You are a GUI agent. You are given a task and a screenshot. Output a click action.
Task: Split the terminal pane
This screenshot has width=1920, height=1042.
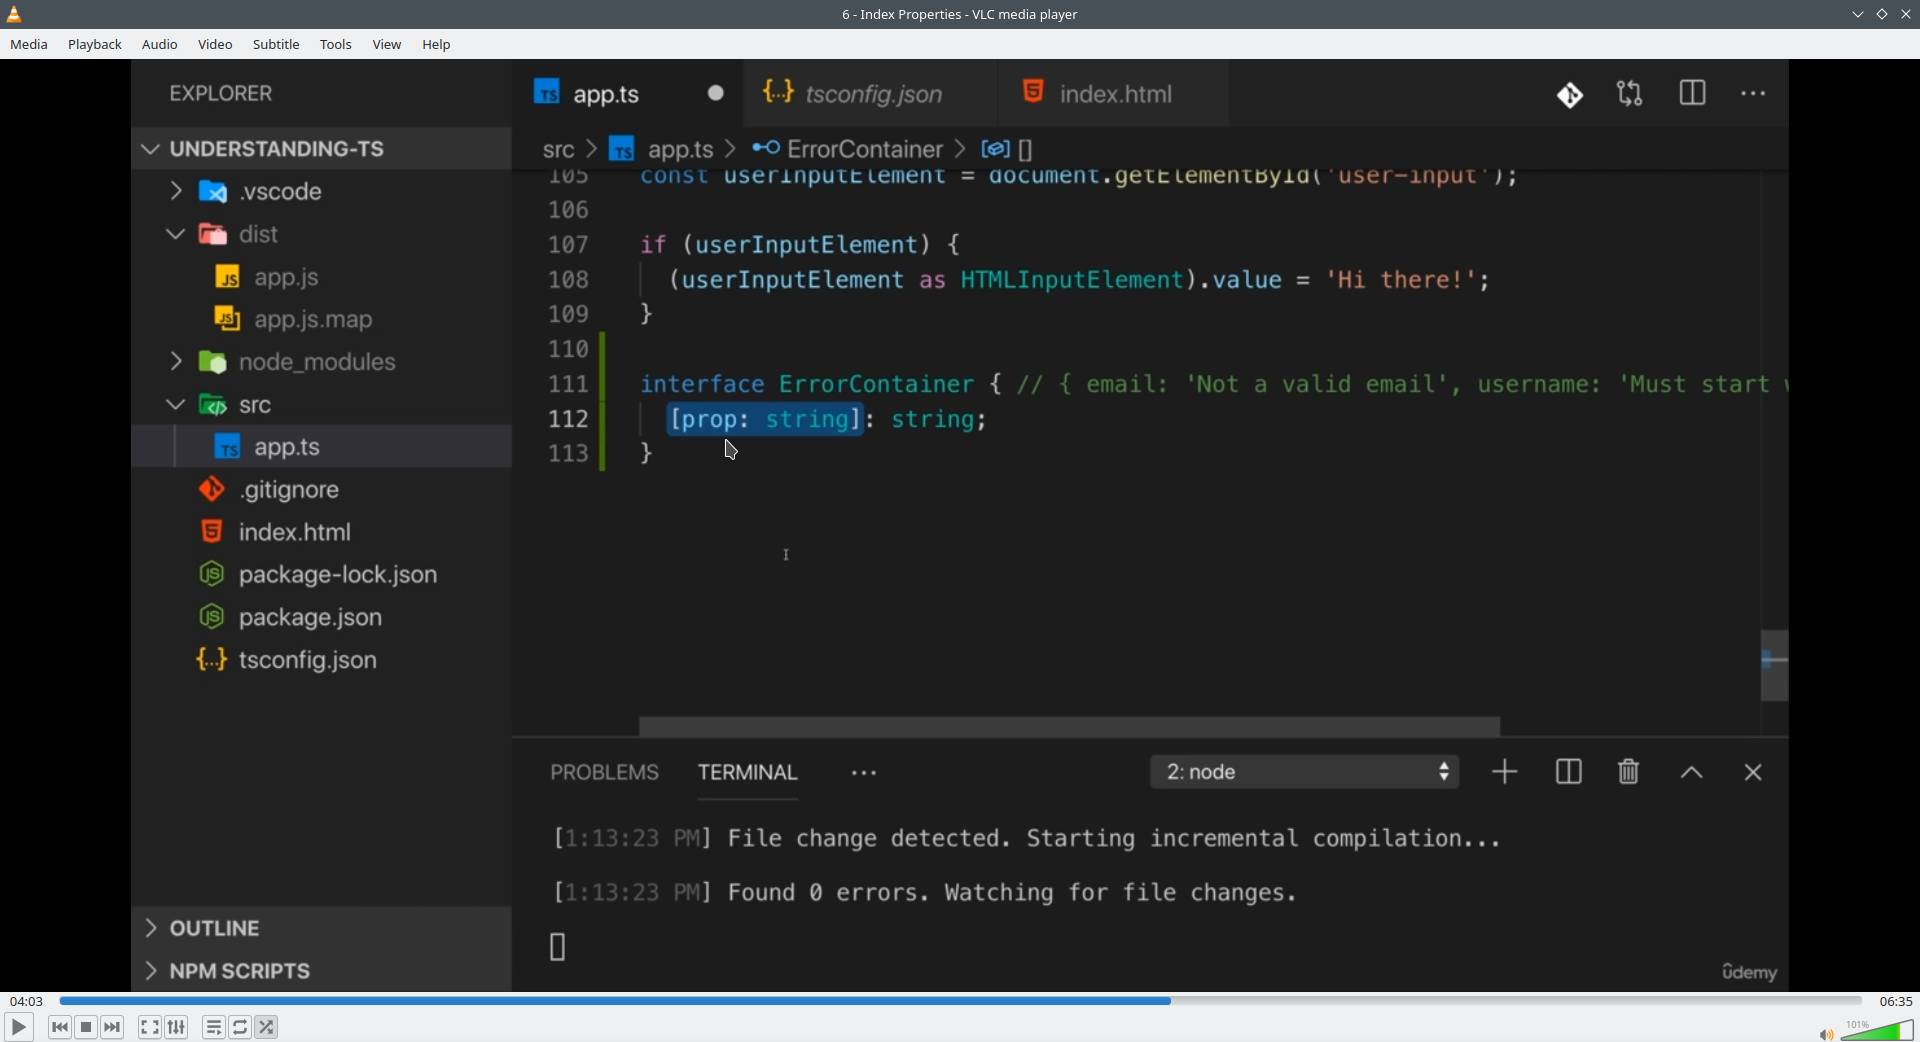1568,773
